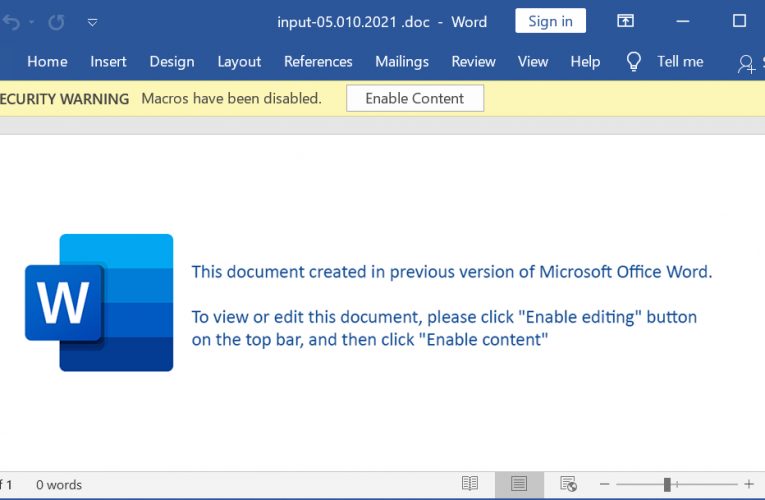
Task: Click the SECURITY WARNING label
Action: click(64, 99)
